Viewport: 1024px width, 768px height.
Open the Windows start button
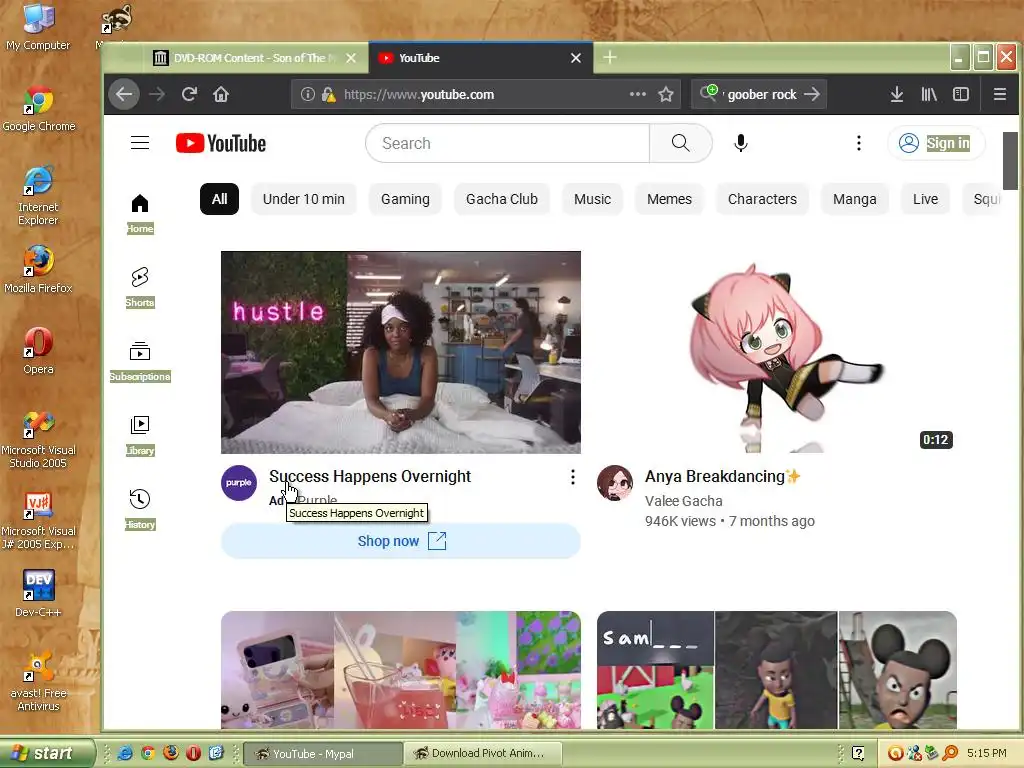pos(46,753)
